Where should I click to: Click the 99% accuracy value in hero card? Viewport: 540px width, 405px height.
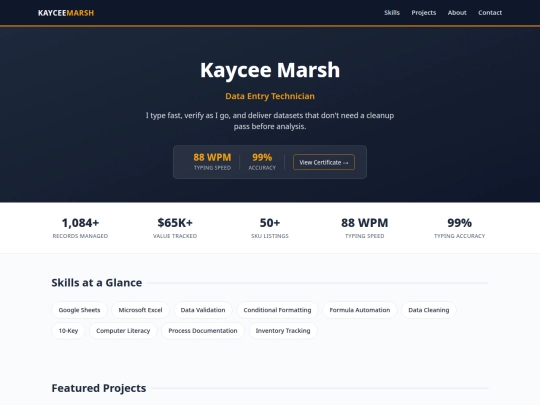click(262, 157)
